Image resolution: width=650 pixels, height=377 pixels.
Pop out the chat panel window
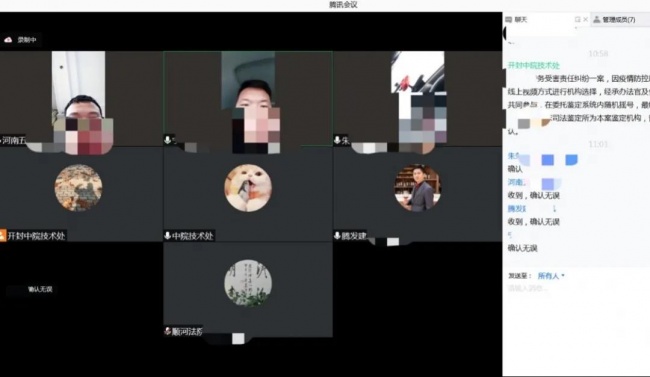pyautogui.click(x=577, y=19)
